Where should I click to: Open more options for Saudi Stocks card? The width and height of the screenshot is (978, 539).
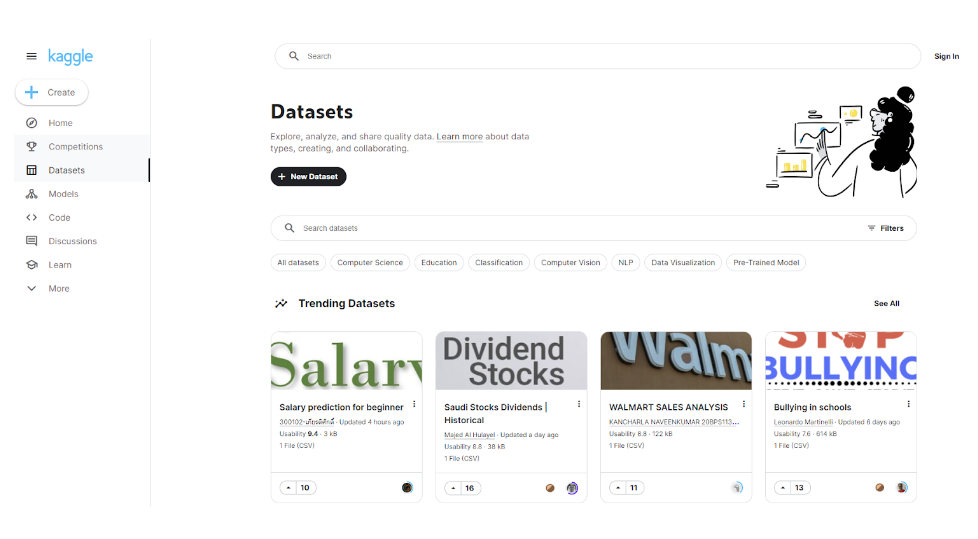tap(579, 404)
